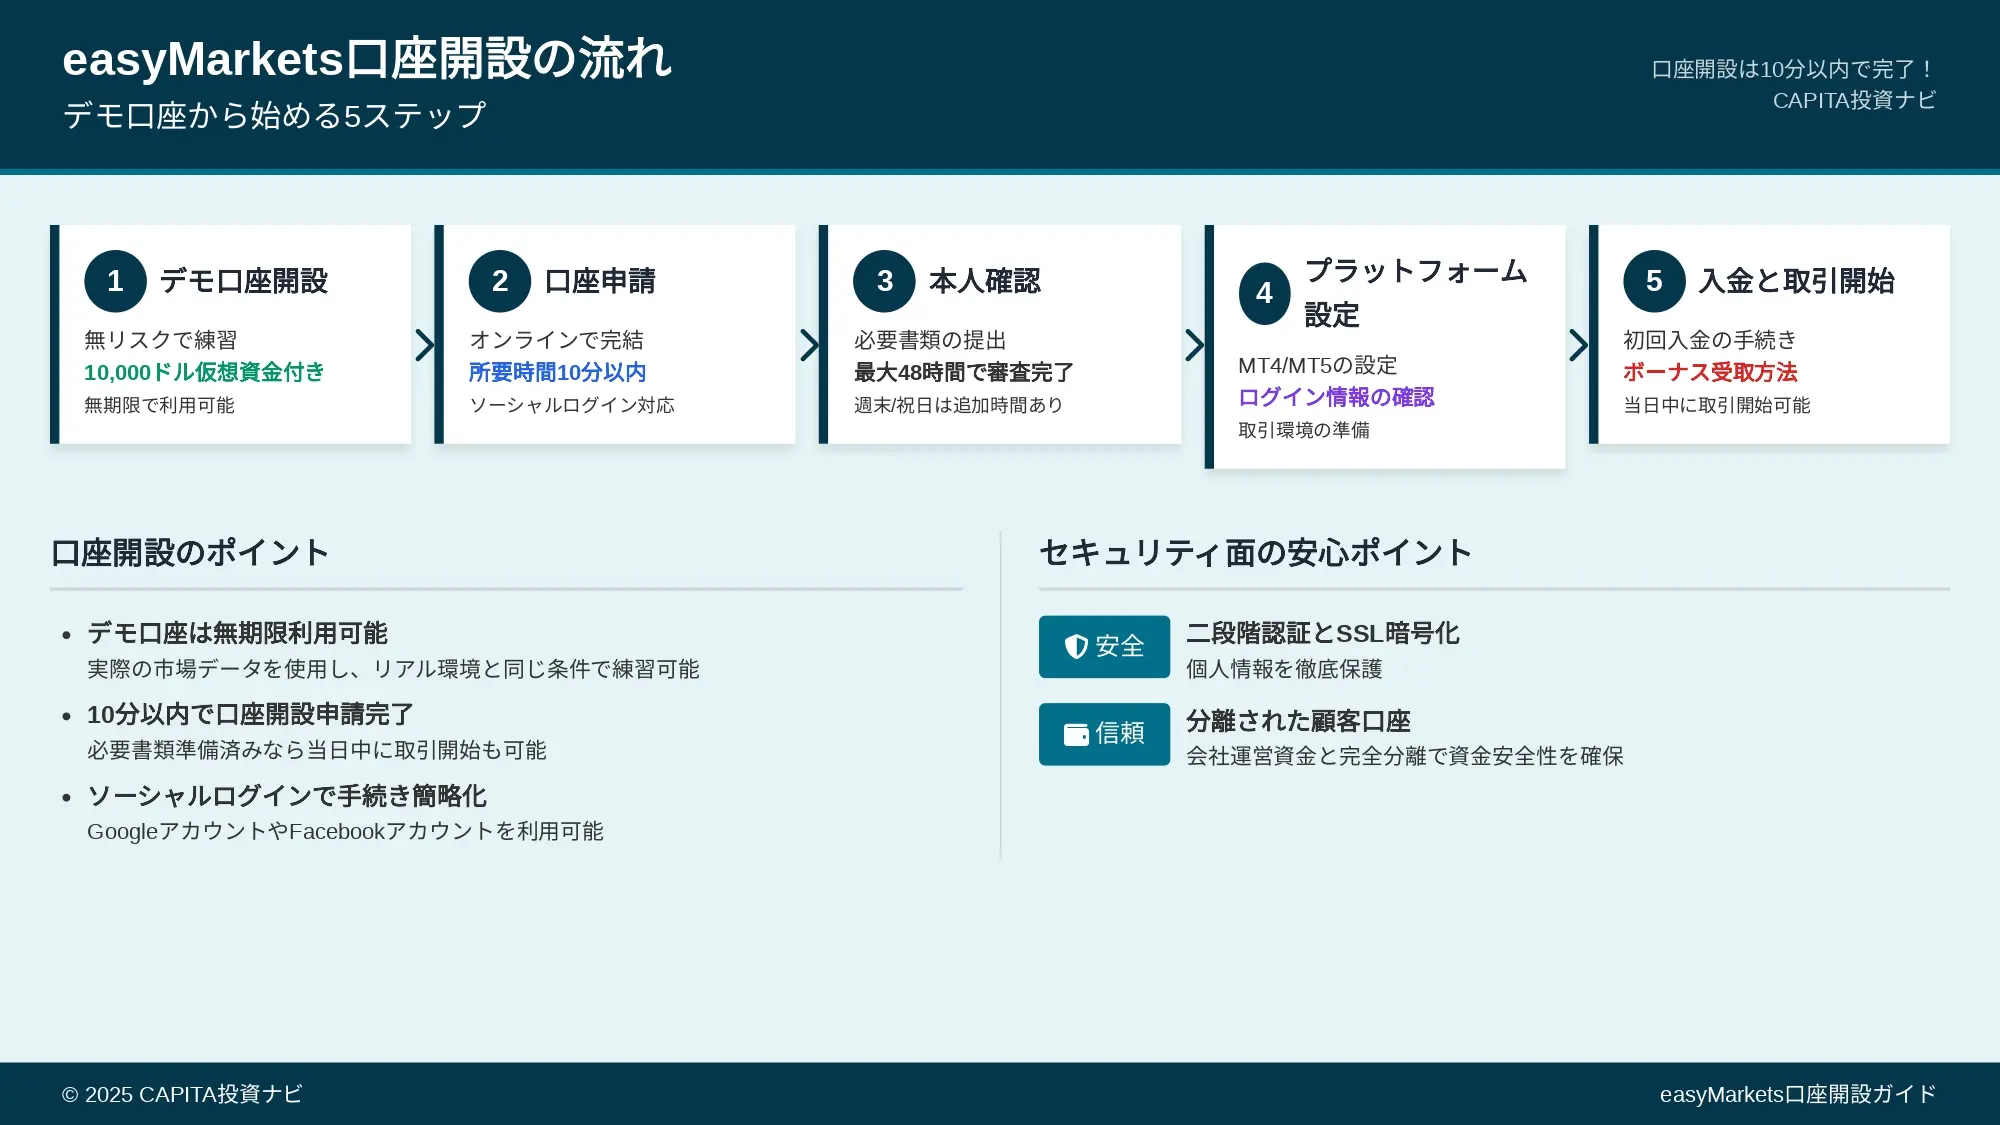Click chevron arrow between steps 3 and 4
Screen dimensions: 2000x1125
[x=1194, y=345]
